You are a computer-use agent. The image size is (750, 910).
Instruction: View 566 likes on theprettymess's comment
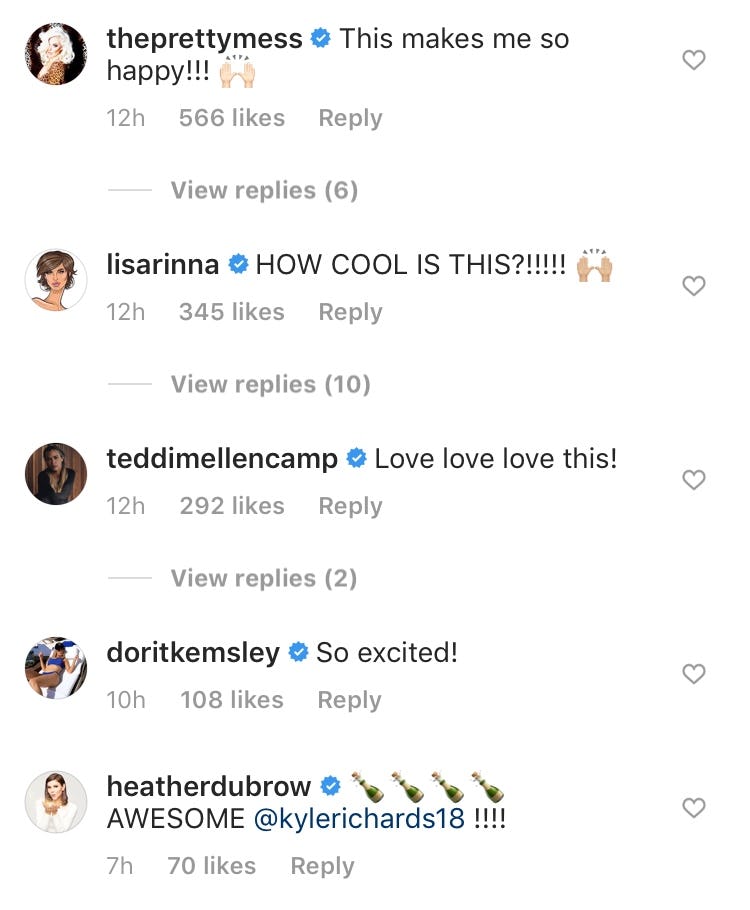[x=231, y=118]
